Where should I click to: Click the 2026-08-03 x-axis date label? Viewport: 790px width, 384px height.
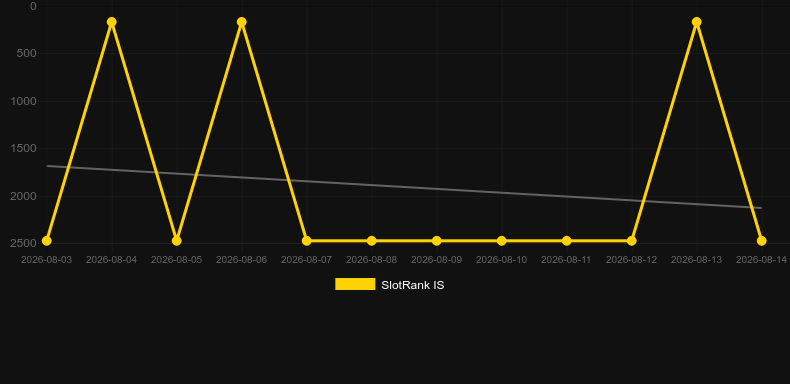click(x=46, y=260)
